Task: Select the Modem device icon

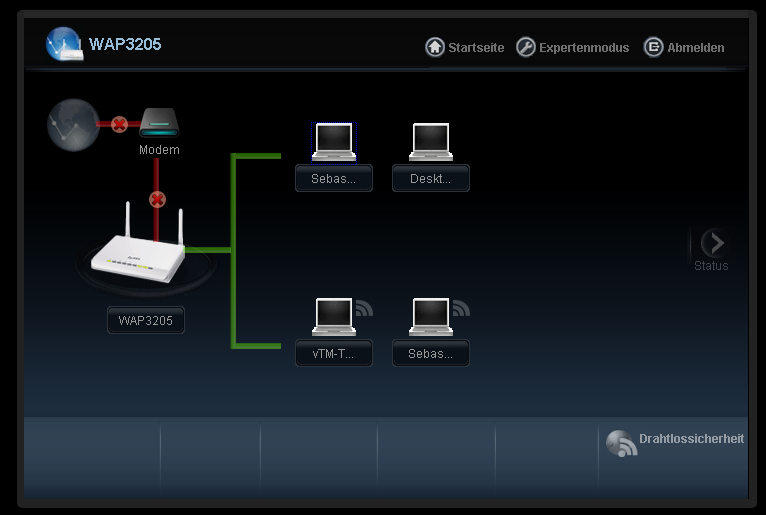Action: pyautogui.click(x=159, y=123)
